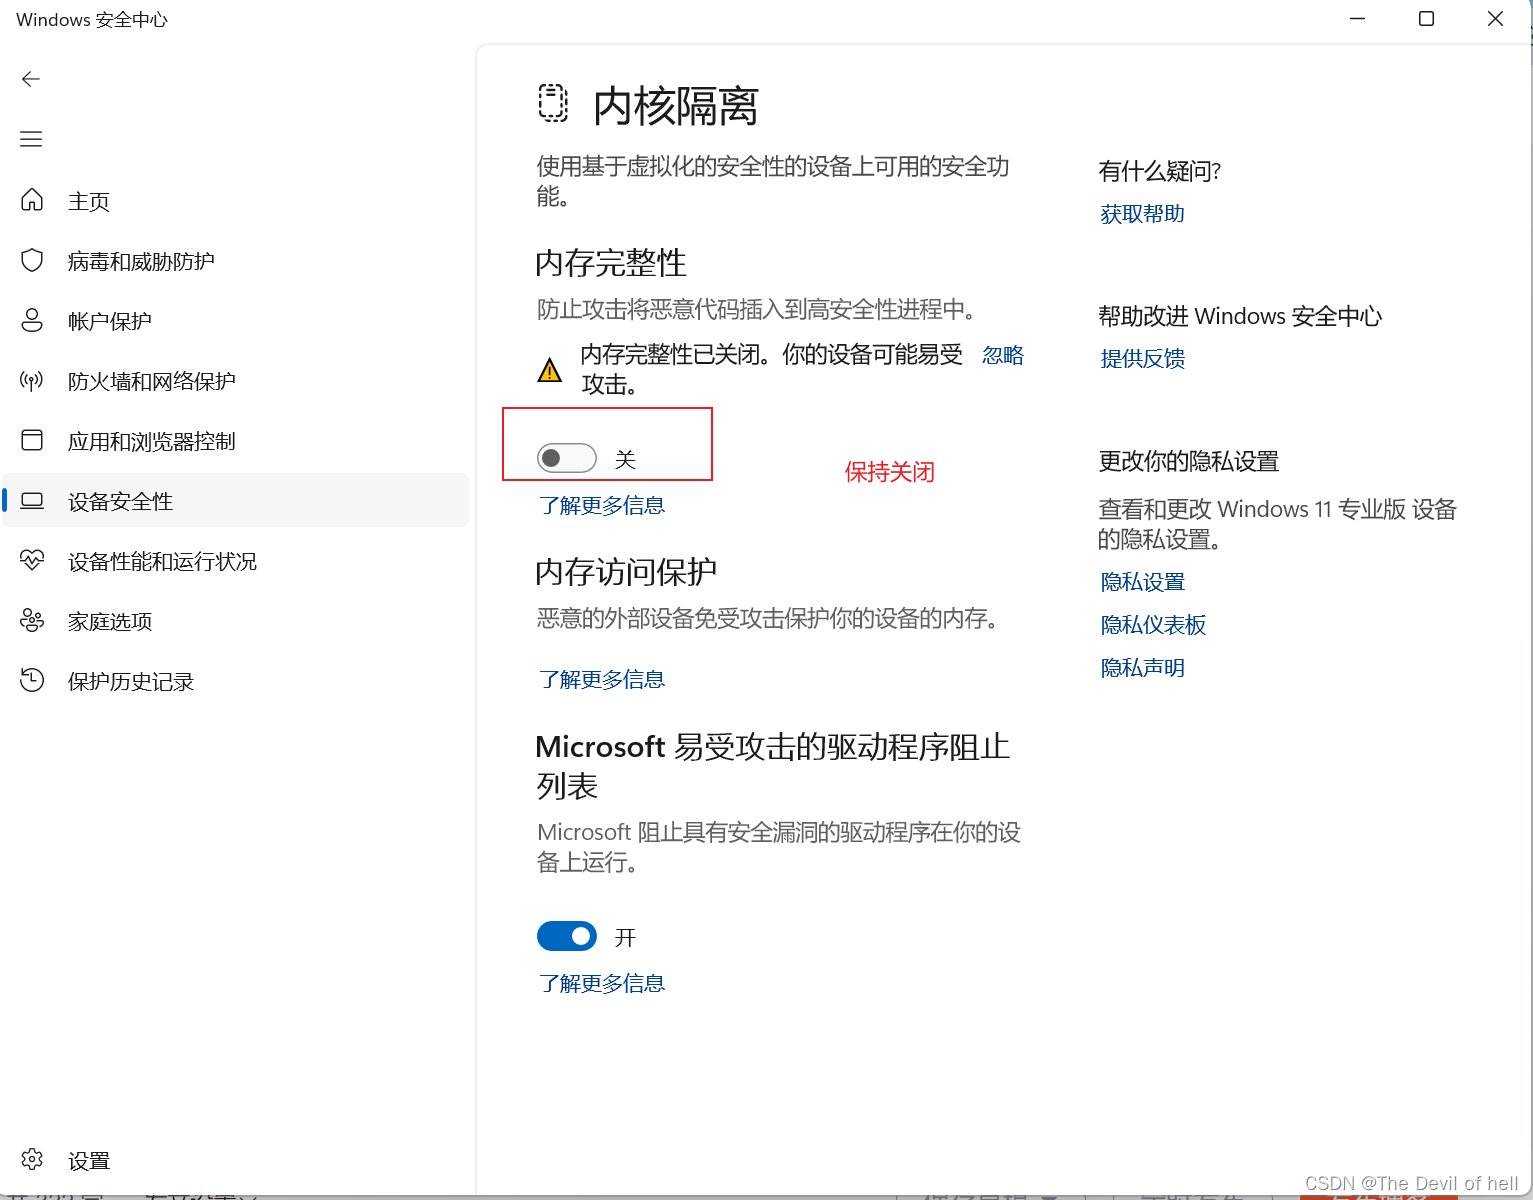Click the home icon in sidebar
The height and width of the screenshot is (1200, 1533).
(32, 200)
